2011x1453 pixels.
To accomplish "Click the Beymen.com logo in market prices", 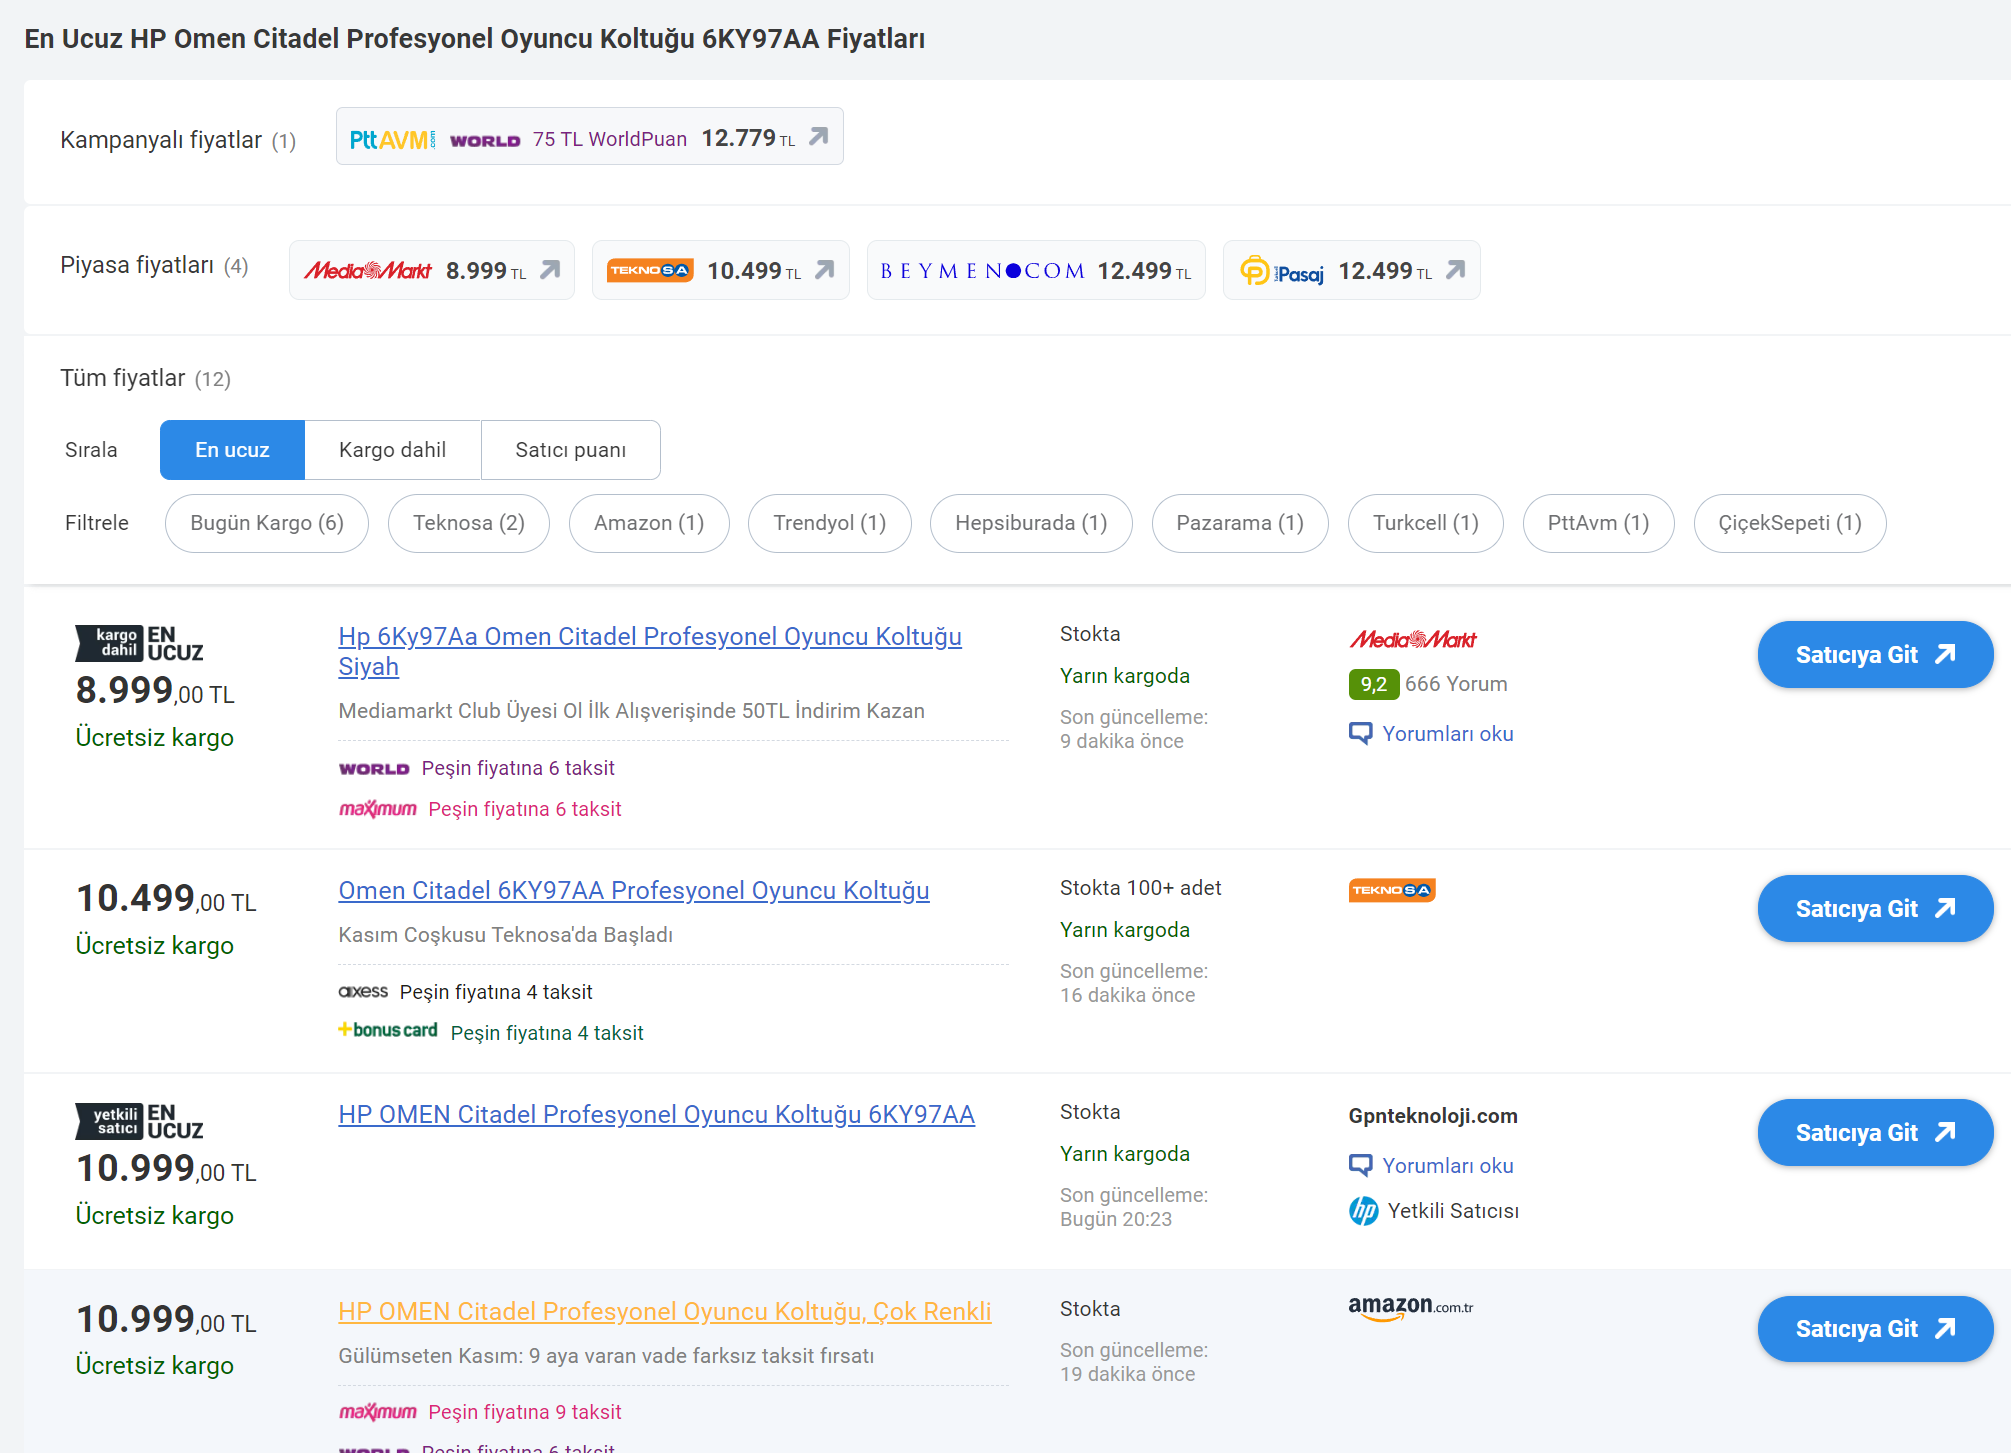I will pyautogui.click(x=982, y=271).
